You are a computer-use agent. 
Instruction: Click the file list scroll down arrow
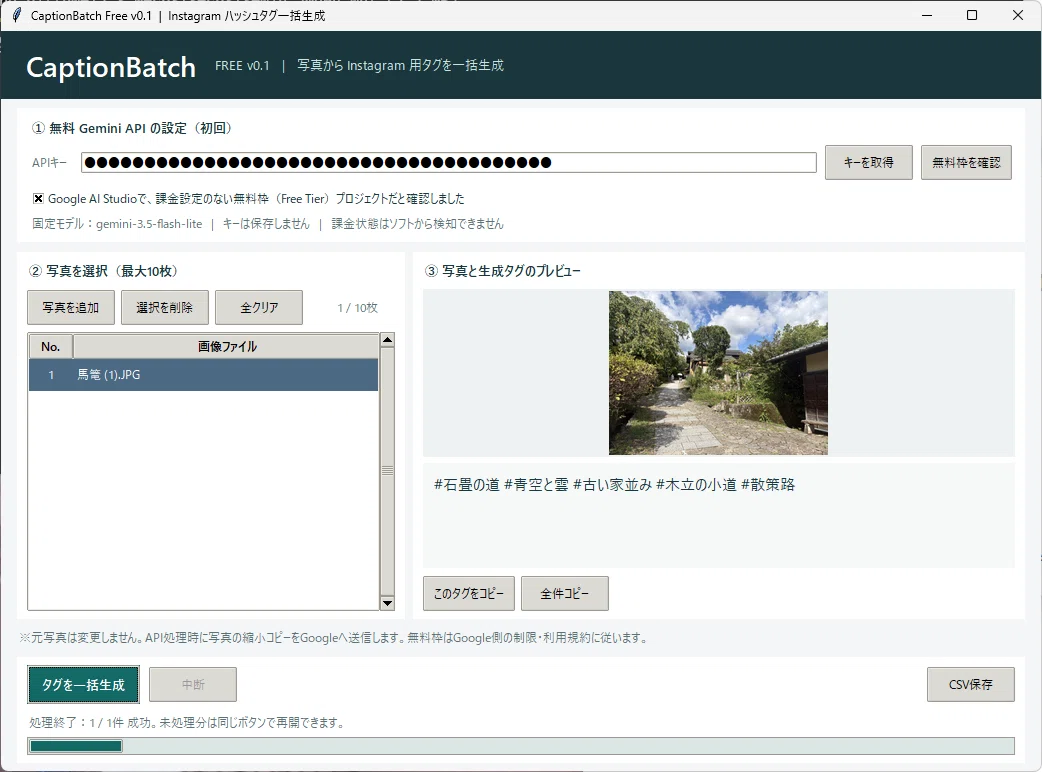point(387,603)
